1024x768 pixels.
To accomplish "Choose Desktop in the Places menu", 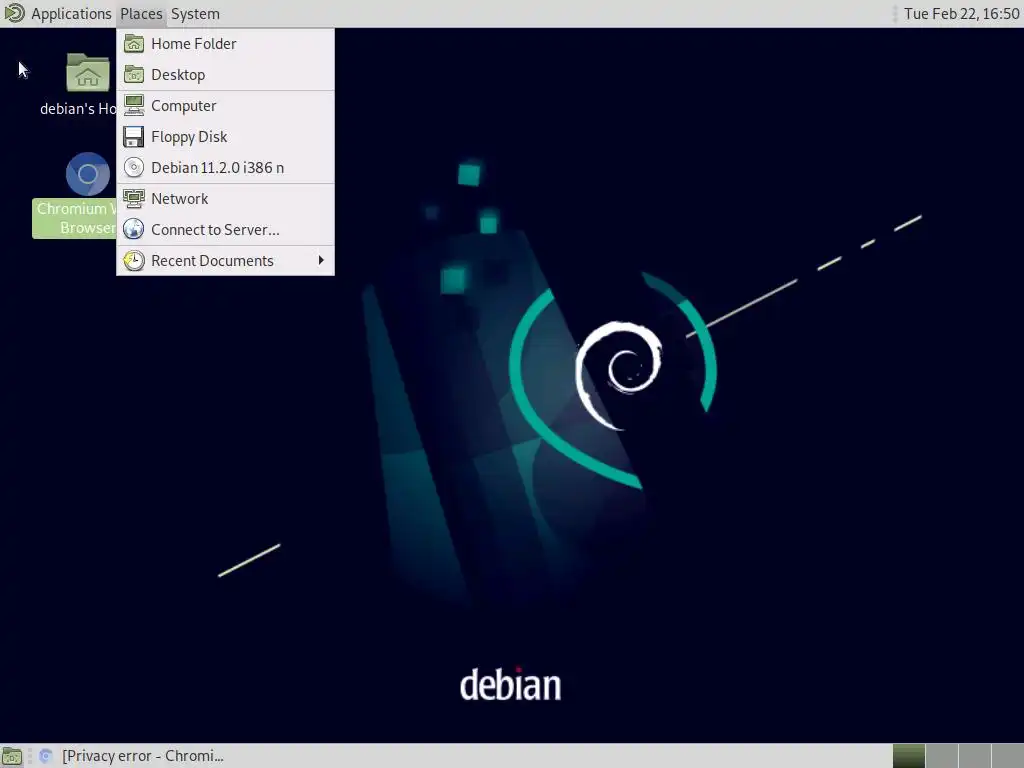I will pos(225,74).
